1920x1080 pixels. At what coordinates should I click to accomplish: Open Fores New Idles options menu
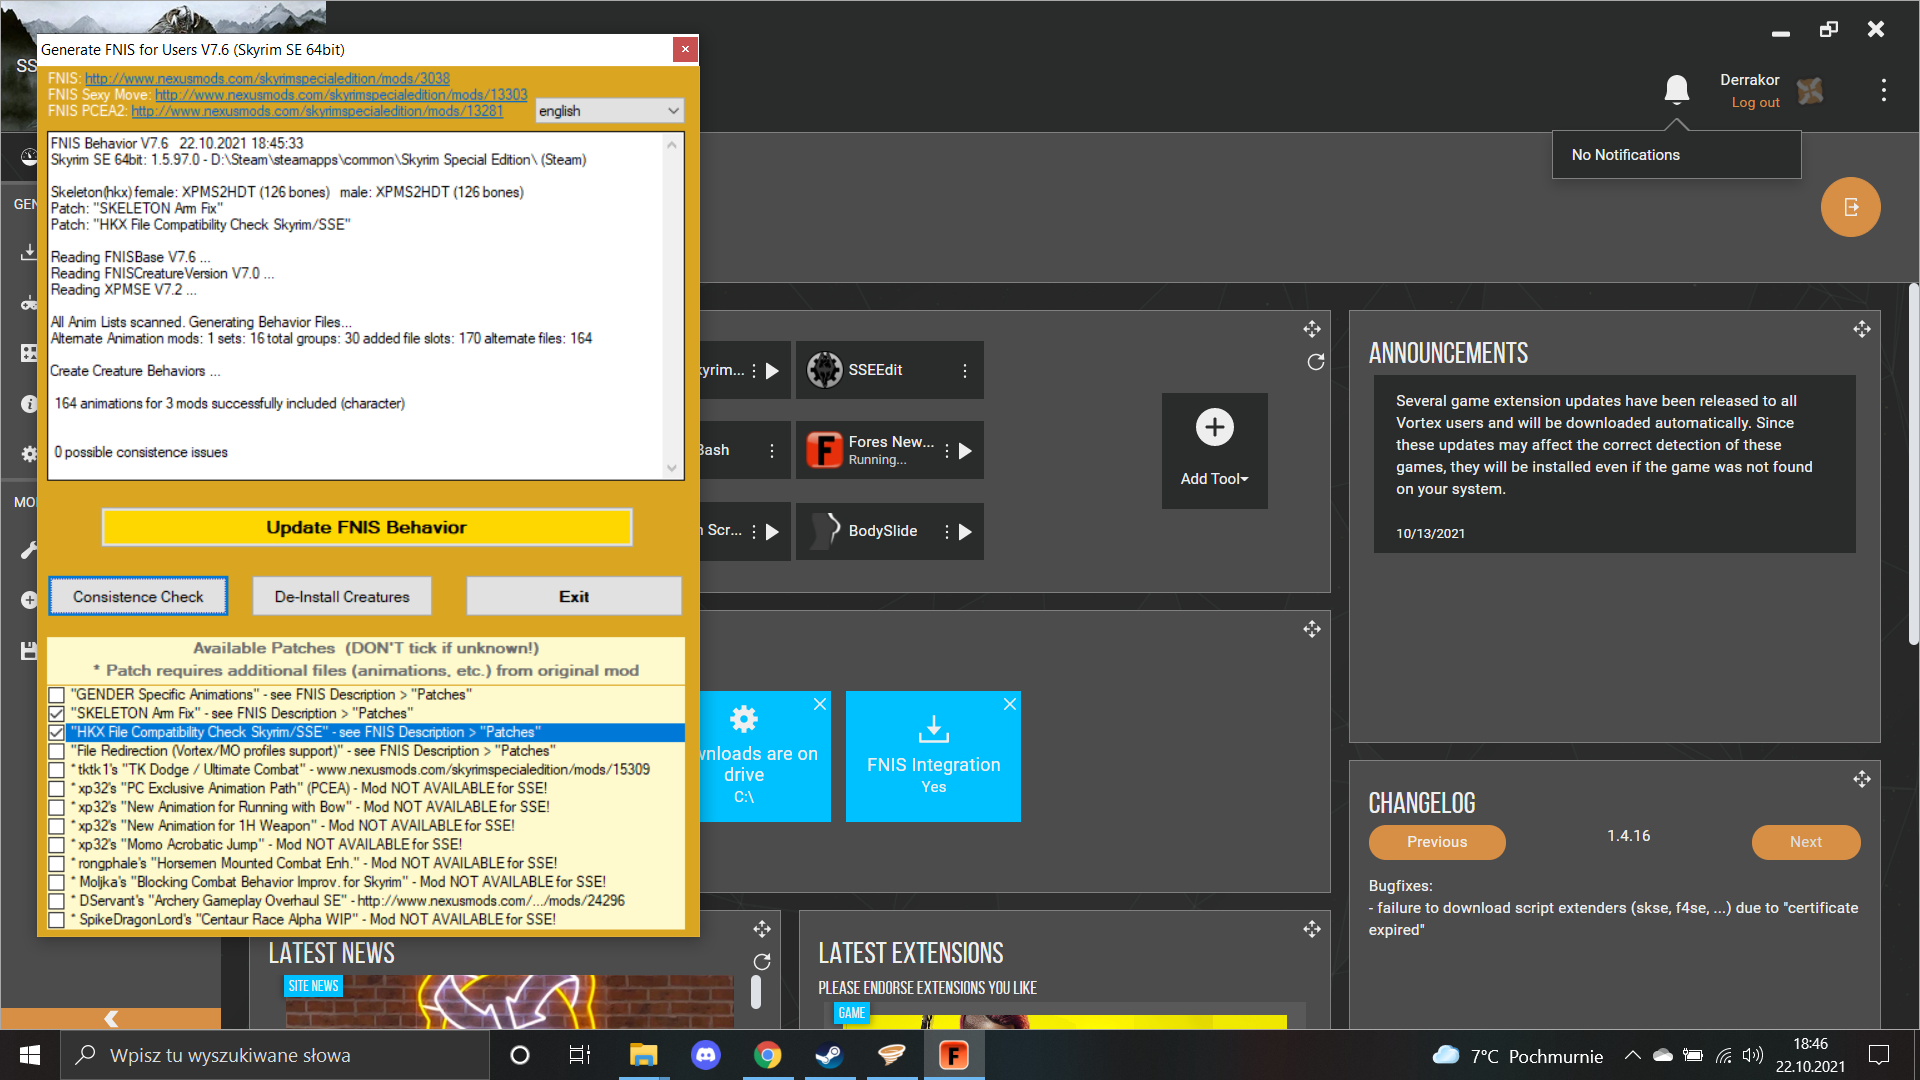pos(946,451)
